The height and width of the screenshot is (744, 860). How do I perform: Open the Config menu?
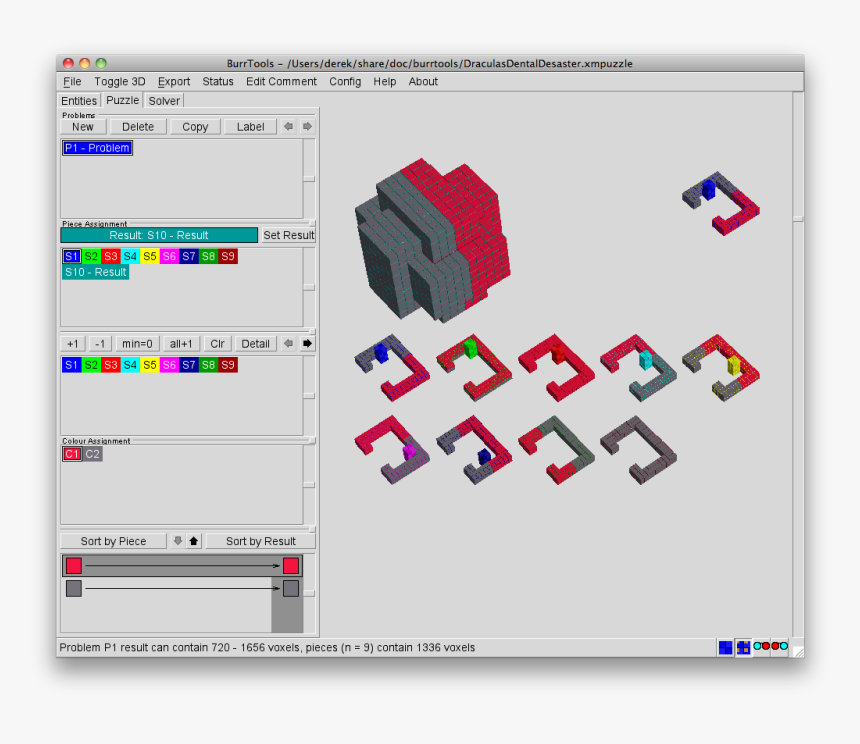pos(345,82)
